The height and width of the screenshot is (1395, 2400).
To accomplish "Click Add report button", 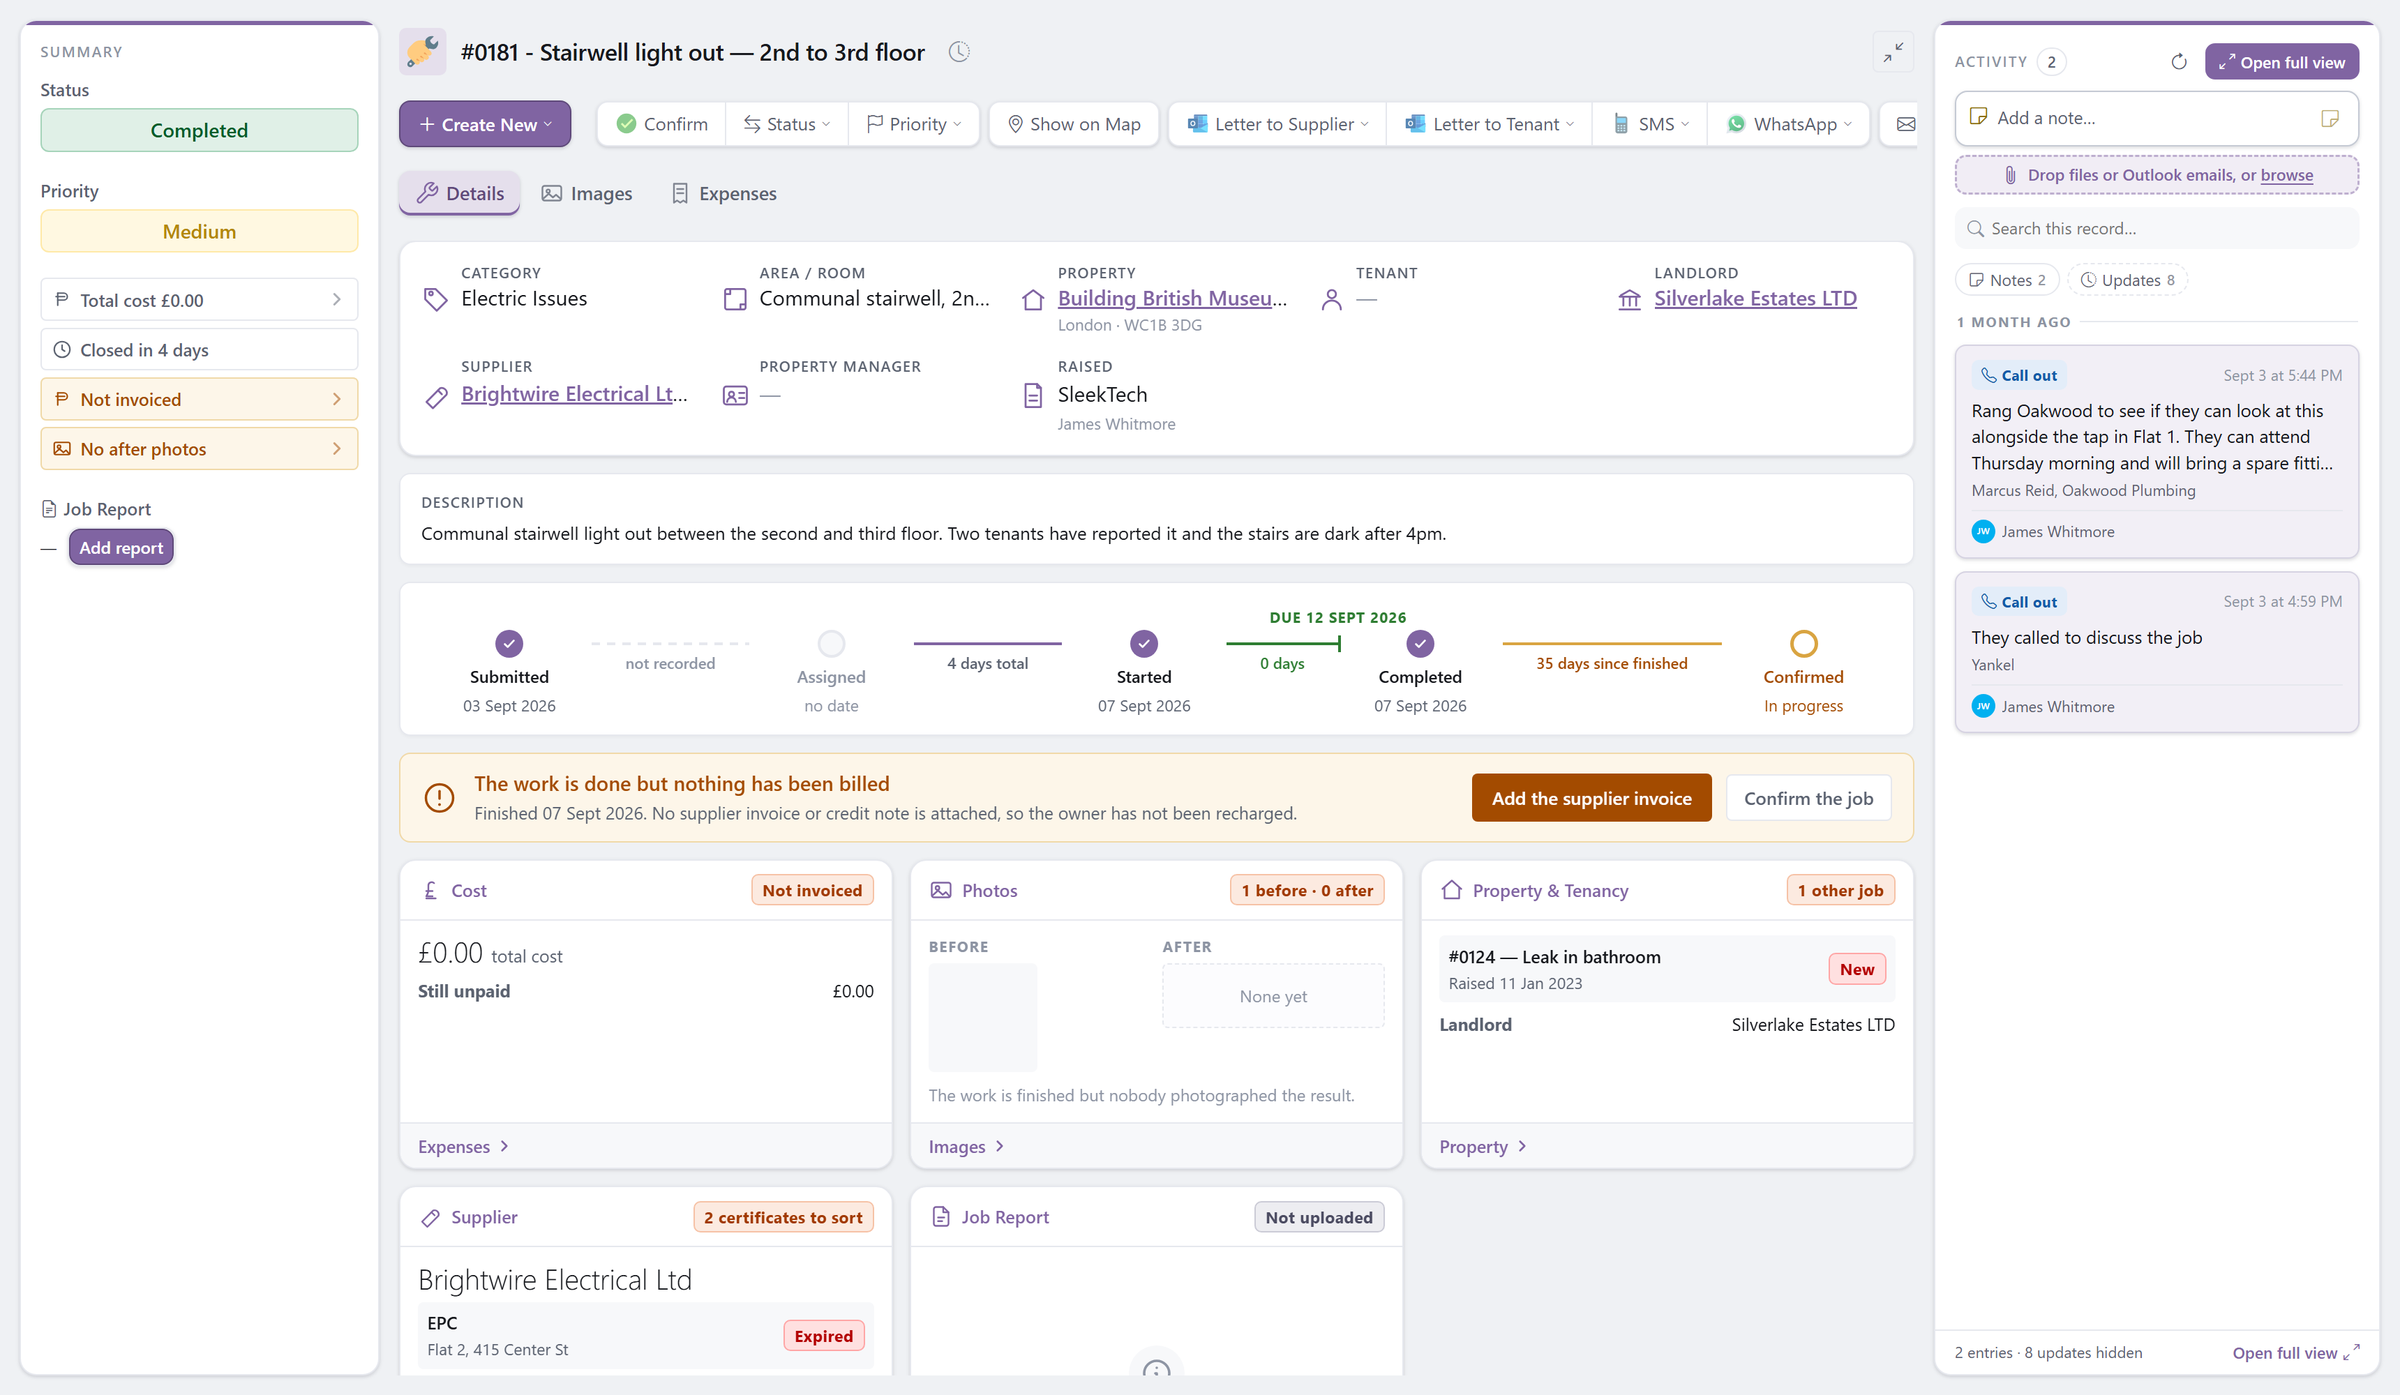I will tap(121, 548).
